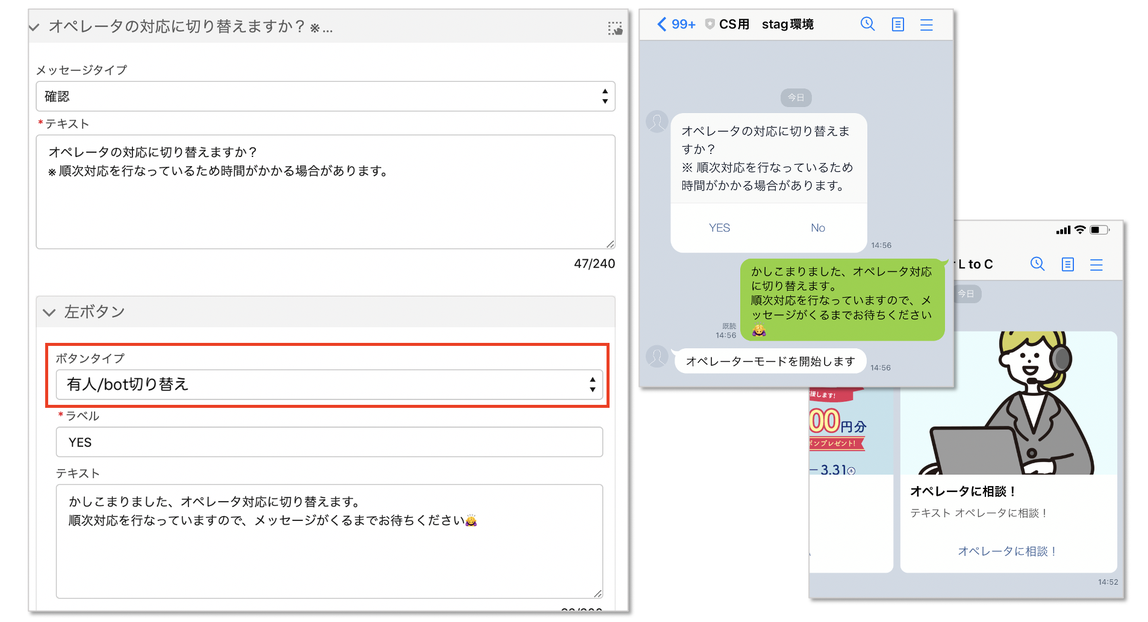Image resolution: width=1148 pixels, height=622 pixels.
Task: Click the campaign banner card showing 3.31
Action: (851, 479)
